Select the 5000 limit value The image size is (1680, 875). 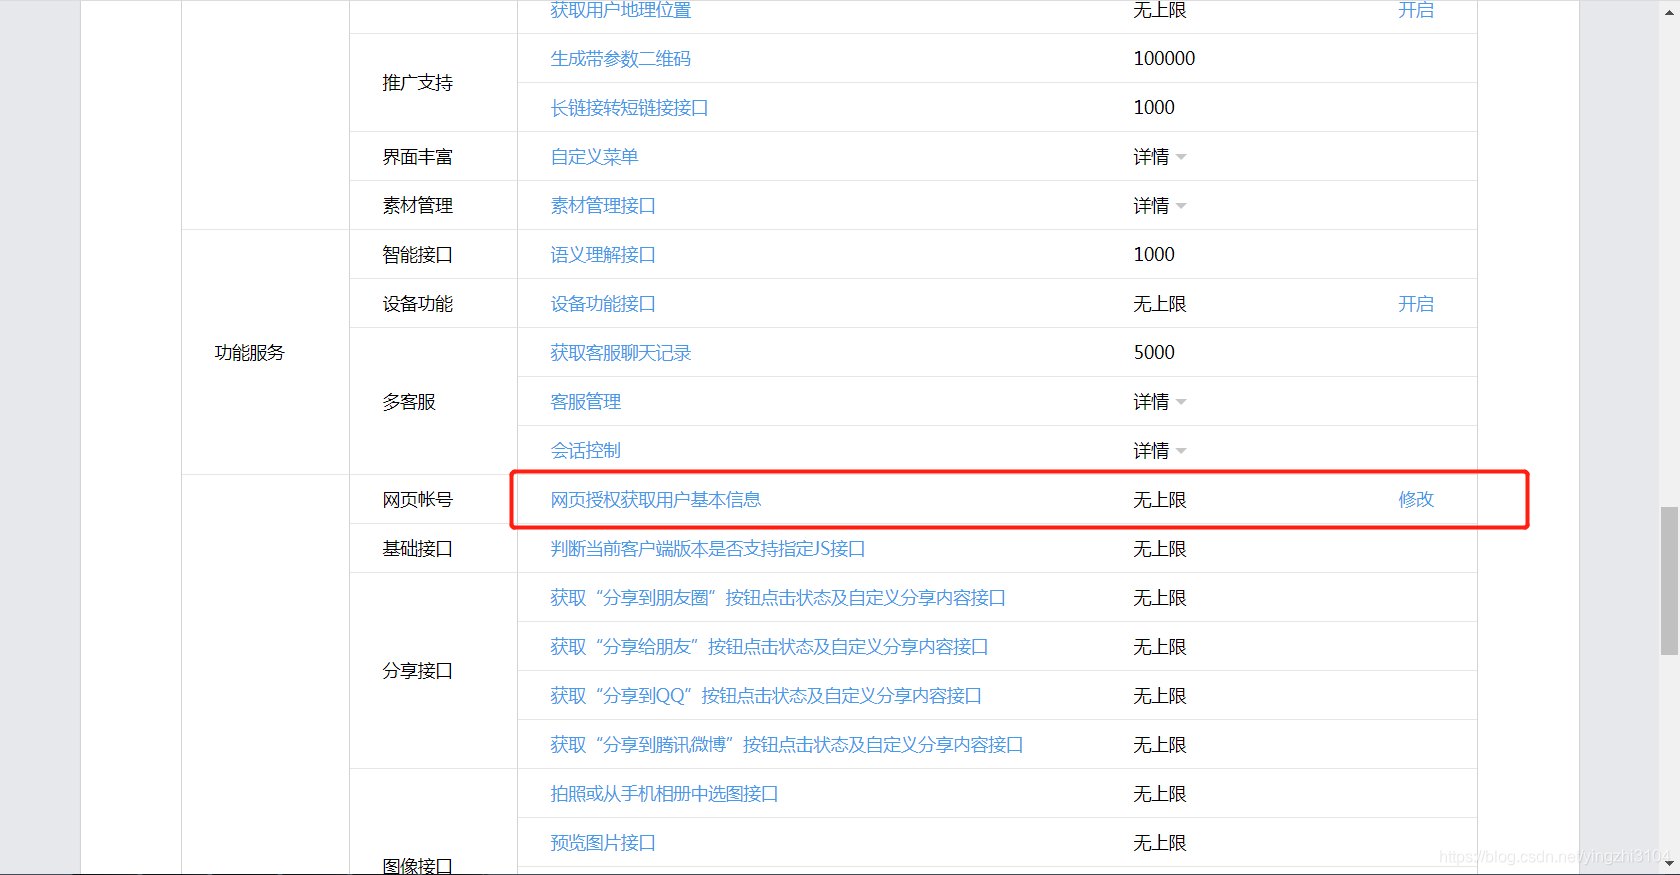(1154, 353)
